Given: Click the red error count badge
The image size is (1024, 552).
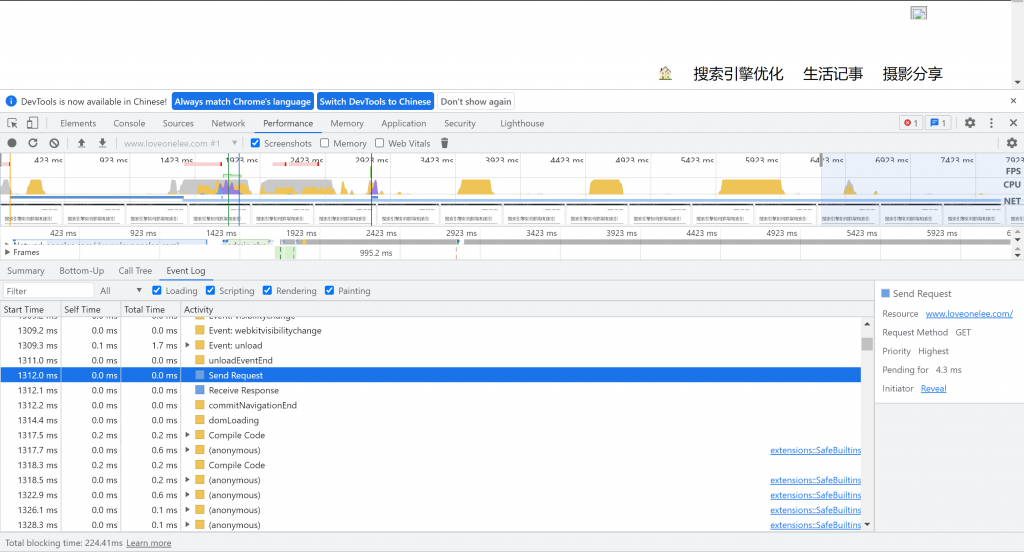Looking at the screenshot, I should (910, 123).
